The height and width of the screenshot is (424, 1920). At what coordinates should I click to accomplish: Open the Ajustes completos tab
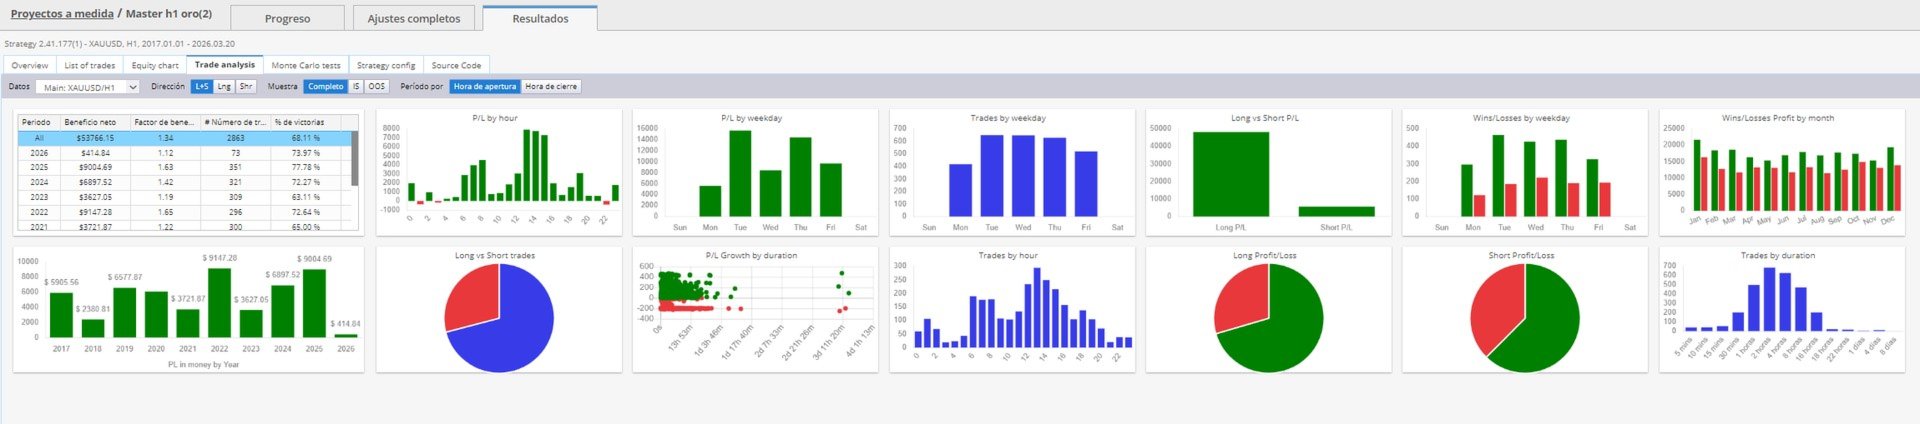point(414,18)
